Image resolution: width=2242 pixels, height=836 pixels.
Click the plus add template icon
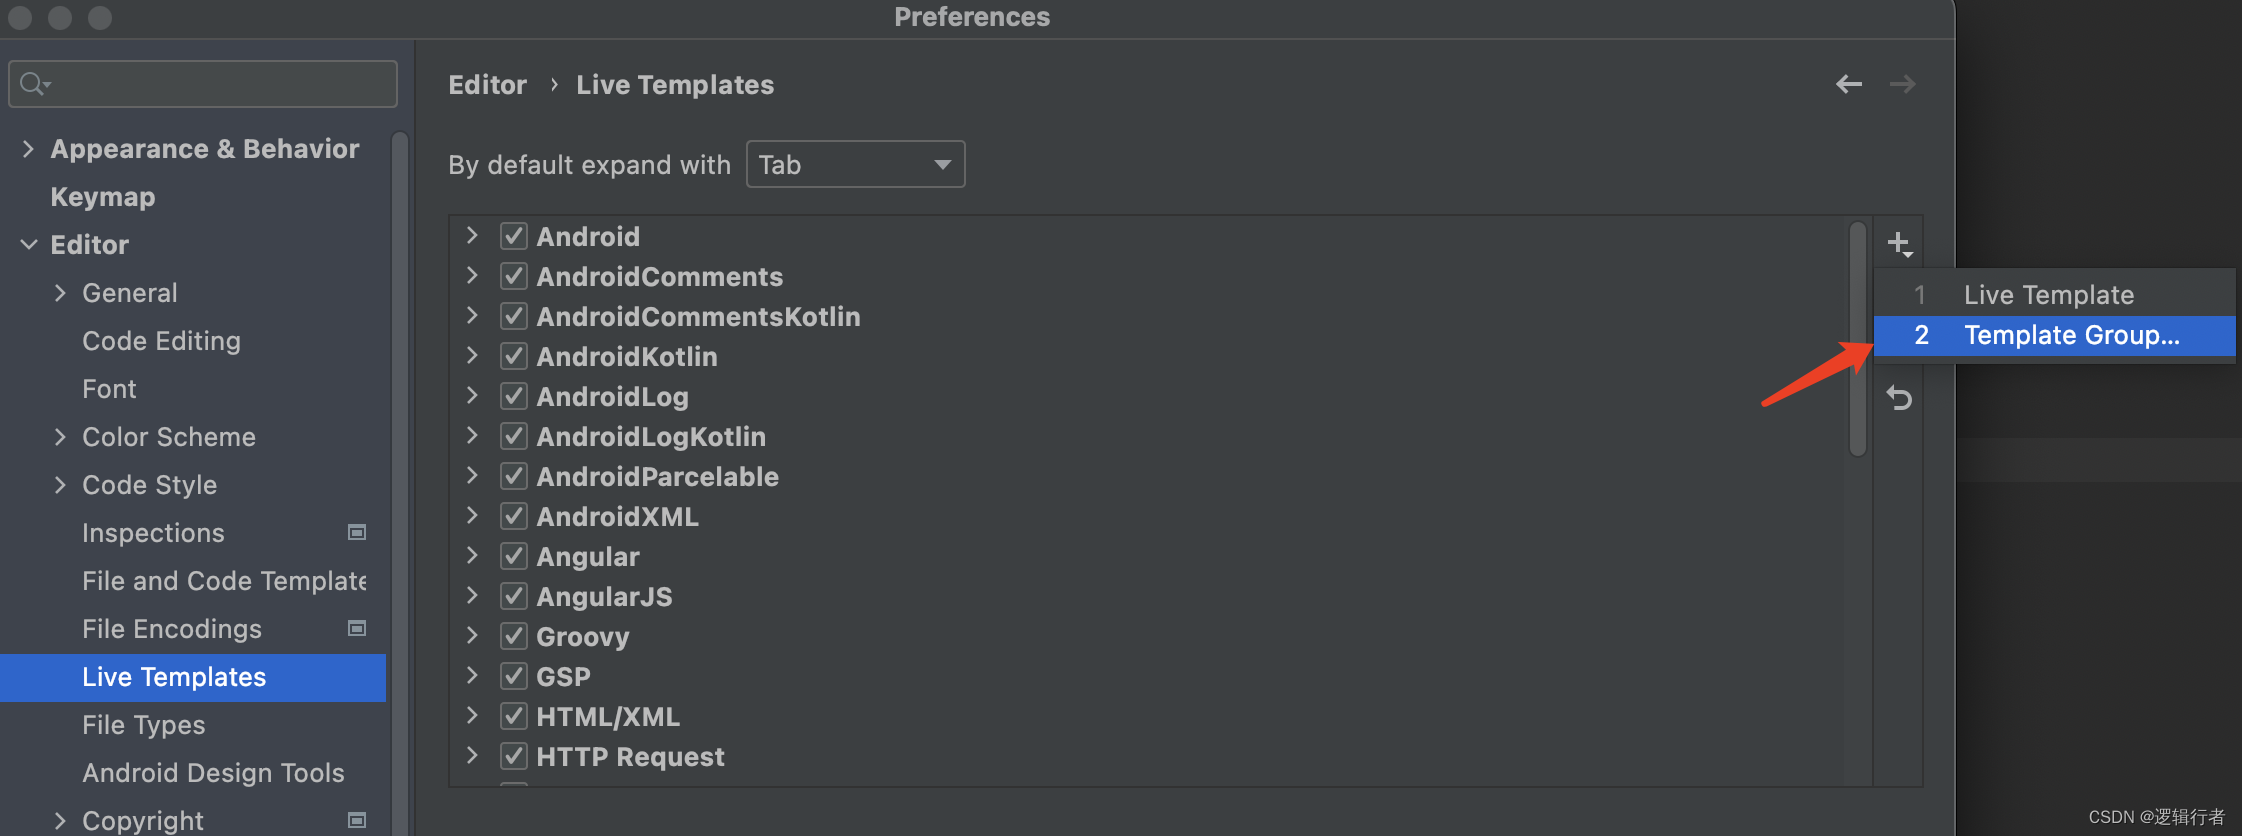point(1899,244)
